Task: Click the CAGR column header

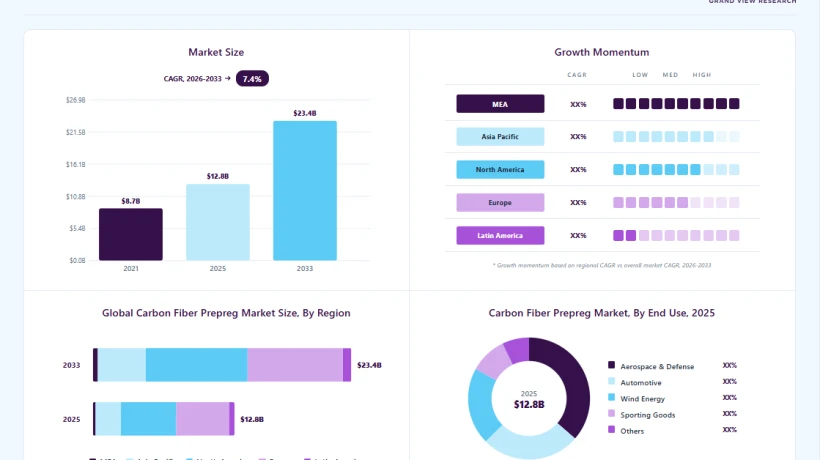Action: tap(577, 75)
